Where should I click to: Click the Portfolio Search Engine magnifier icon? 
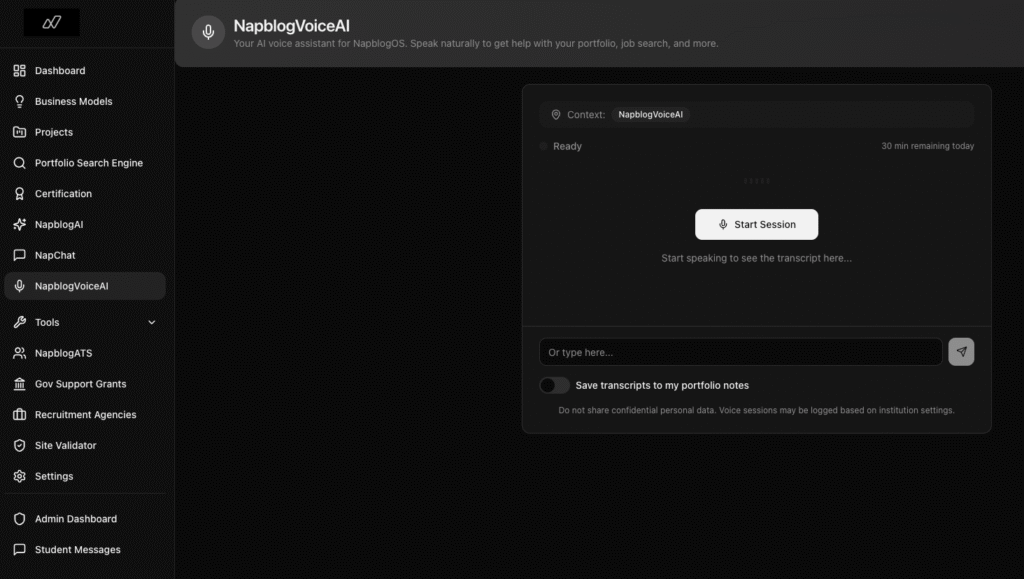(20, 162)
